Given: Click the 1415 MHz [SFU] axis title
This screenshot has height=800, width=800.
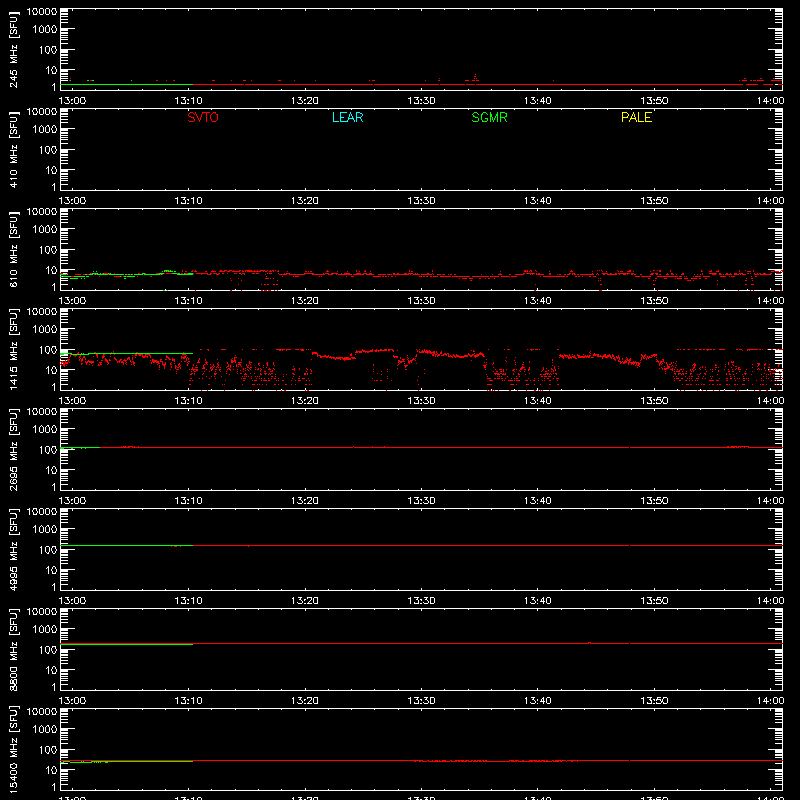Looking at the screenshot, I should click(x=13, y=349).
